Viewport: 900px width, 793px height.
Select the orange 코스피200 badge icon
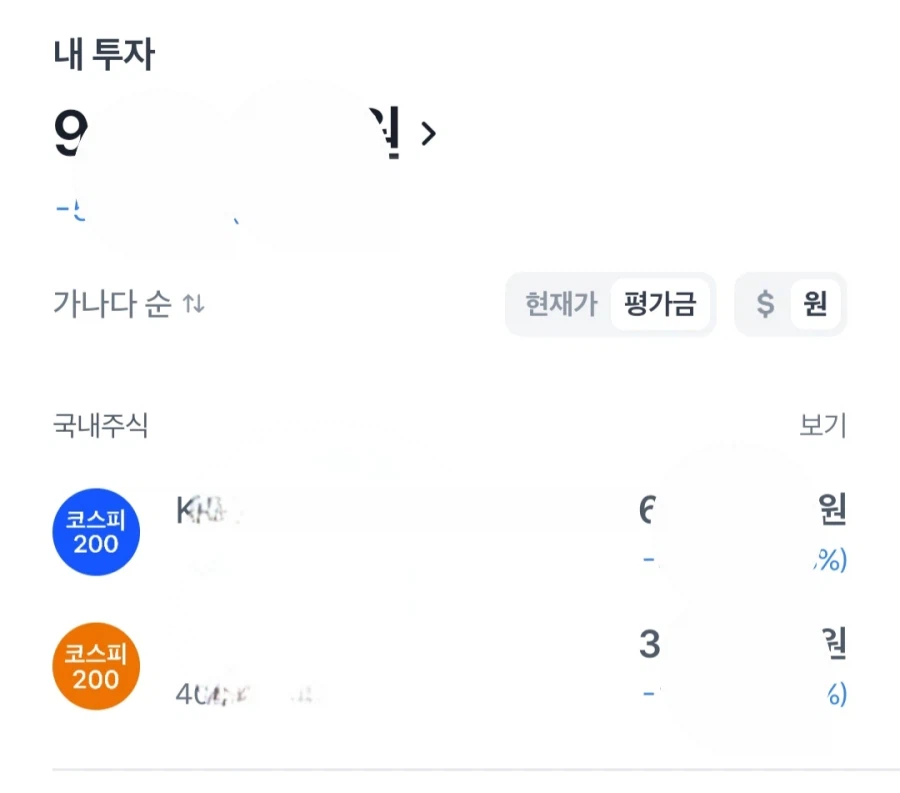(95, 666)
